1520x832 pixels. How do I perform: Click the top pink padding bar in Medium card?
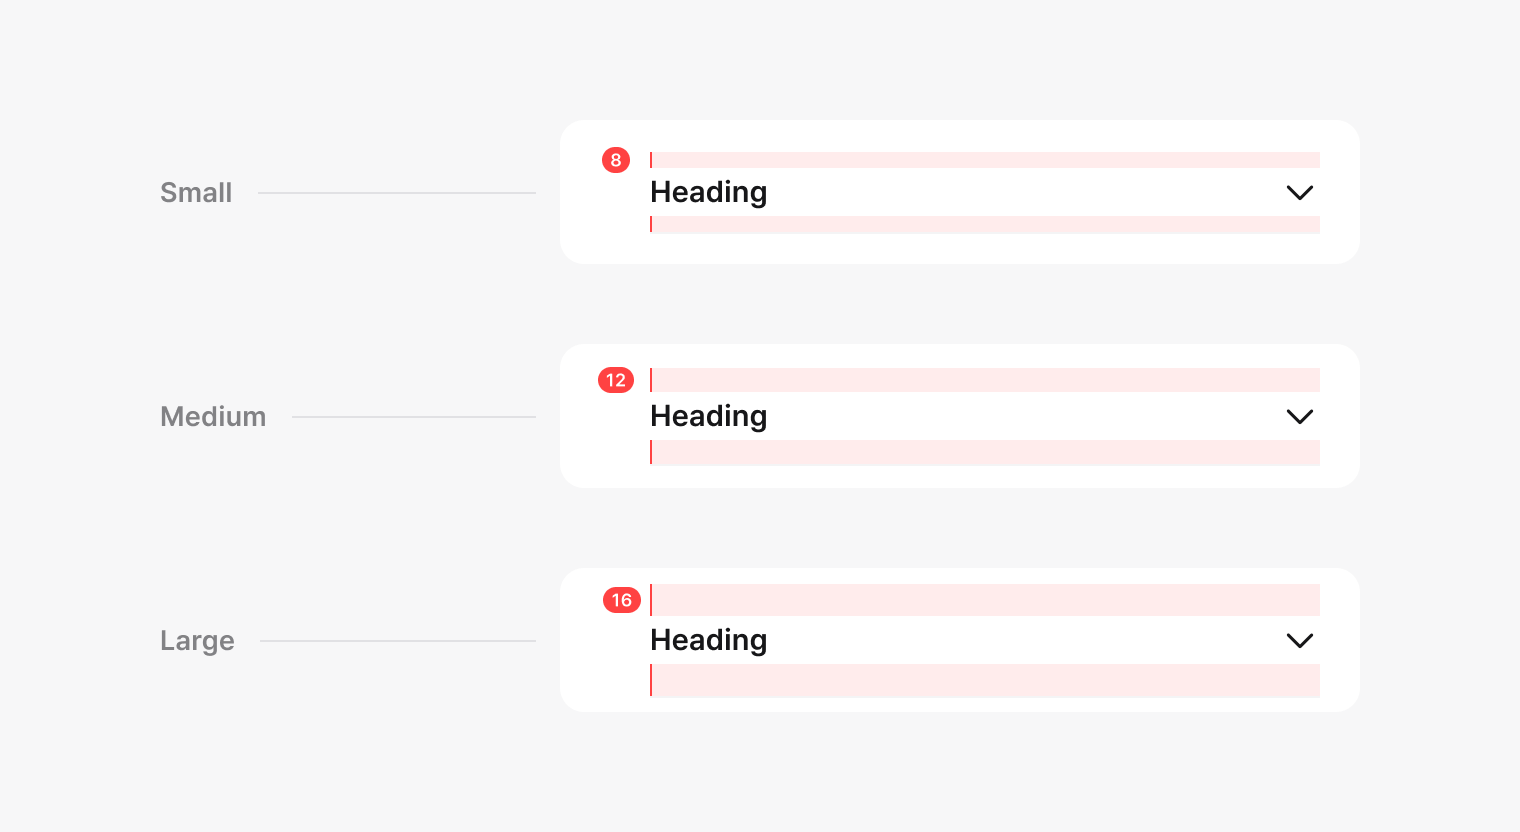pyautogui.click(x=985, y=380)
